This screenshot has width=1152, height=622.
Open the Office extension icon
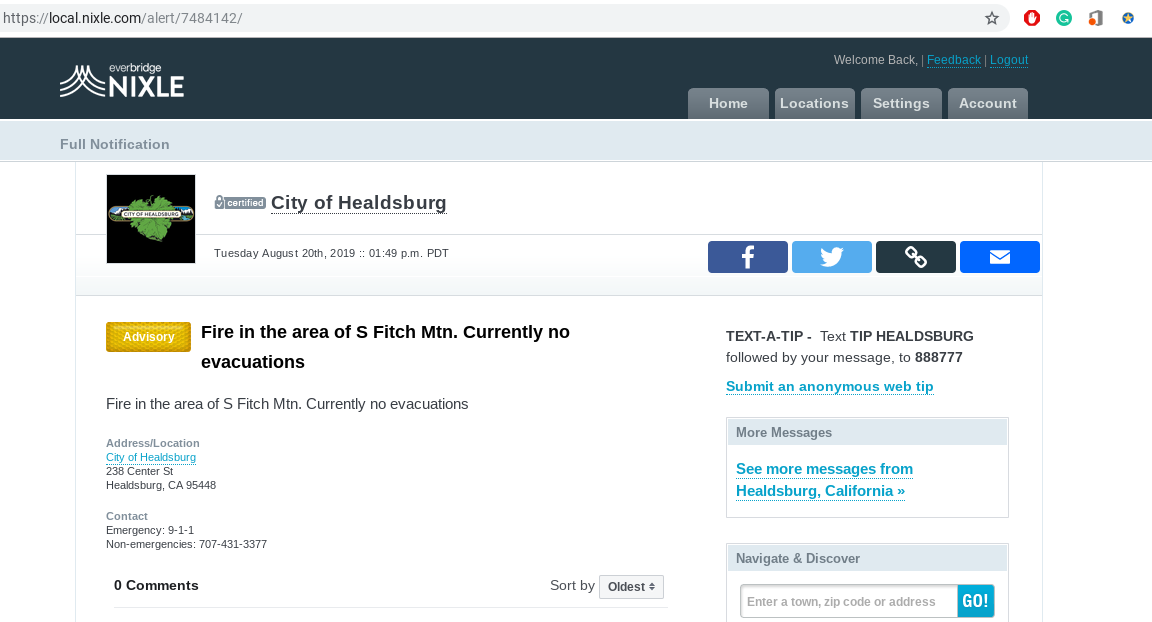[1096, 18]
